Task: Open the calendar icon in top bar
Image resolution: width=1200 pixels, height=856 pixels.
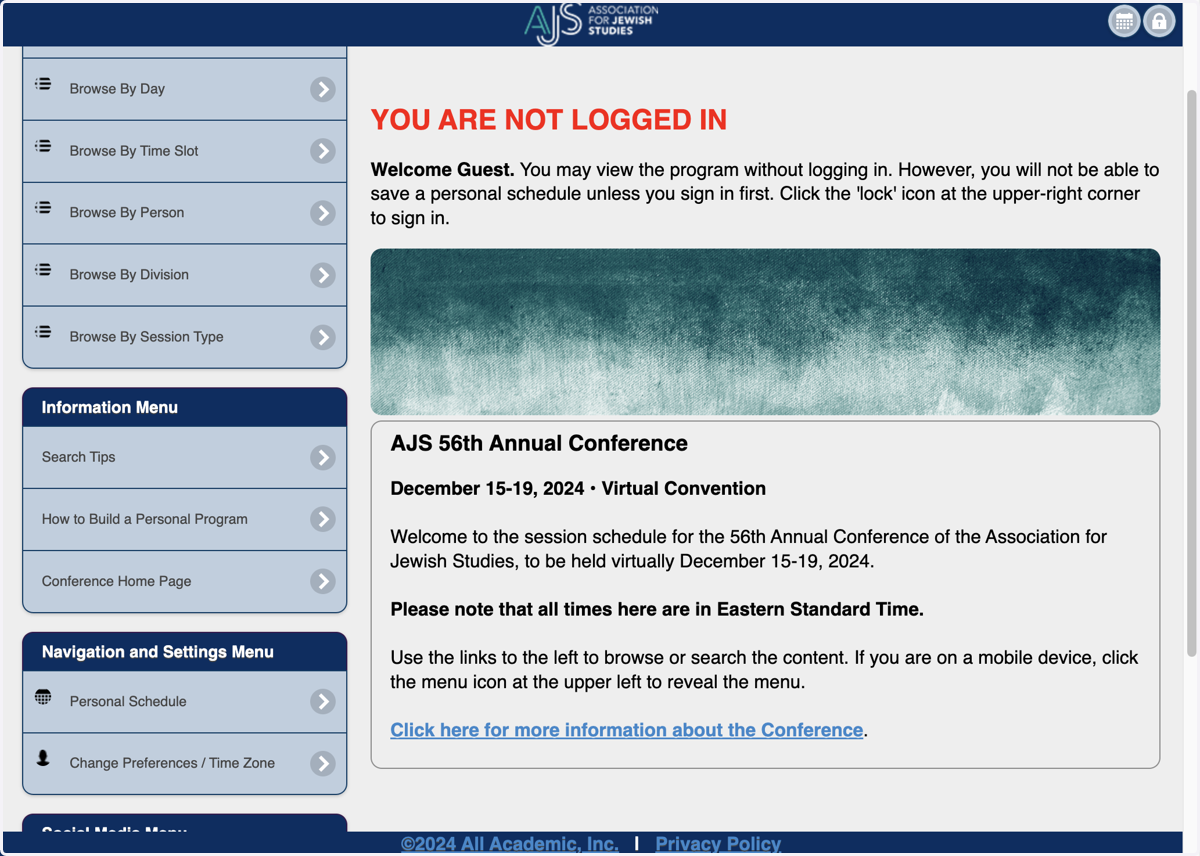Action: 1124,21
